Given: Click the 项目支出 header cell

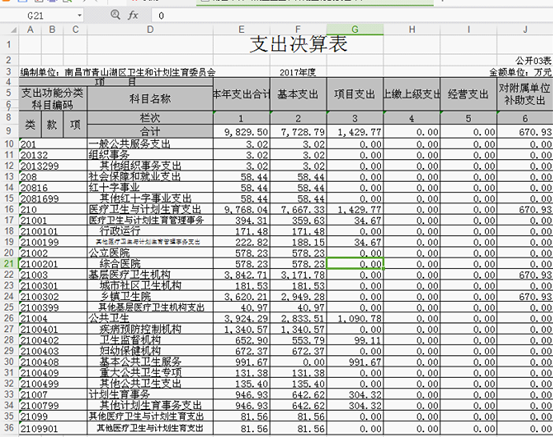Looking at the screenshot, I should [355, 94].
